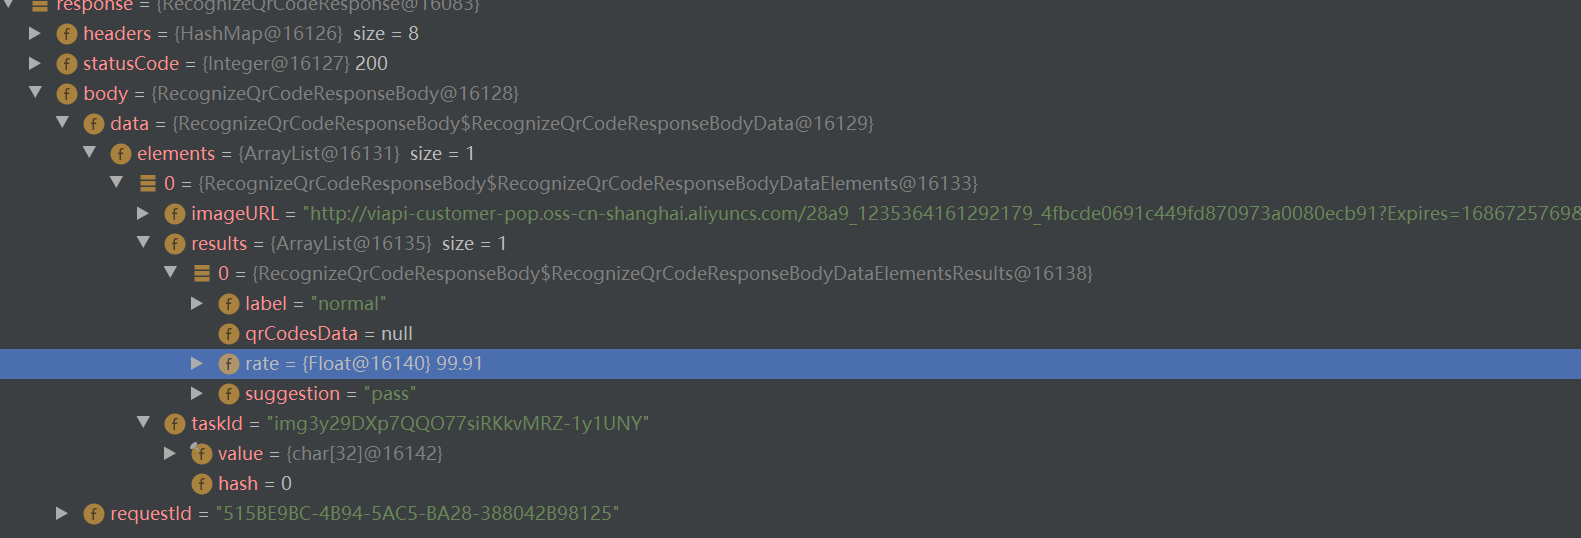Screen dimensions: 1581x538
Task: Select the value char[32] row
Action: [790, 454]
